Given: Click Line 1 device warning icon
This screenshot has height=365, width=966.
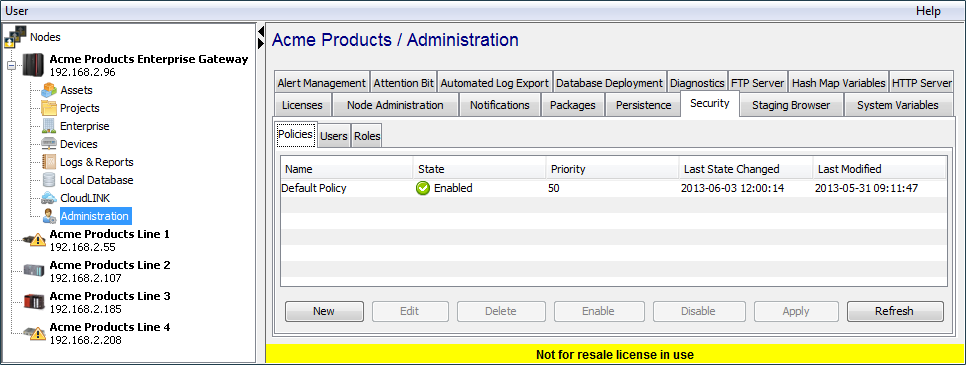Looking at the screenshot, I should pos(34,240).
